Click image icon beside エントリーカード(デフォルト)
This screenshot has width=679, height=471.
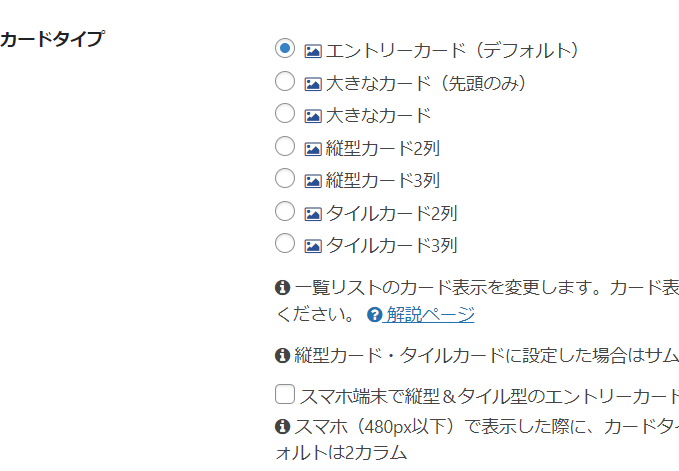pos(313,50)
